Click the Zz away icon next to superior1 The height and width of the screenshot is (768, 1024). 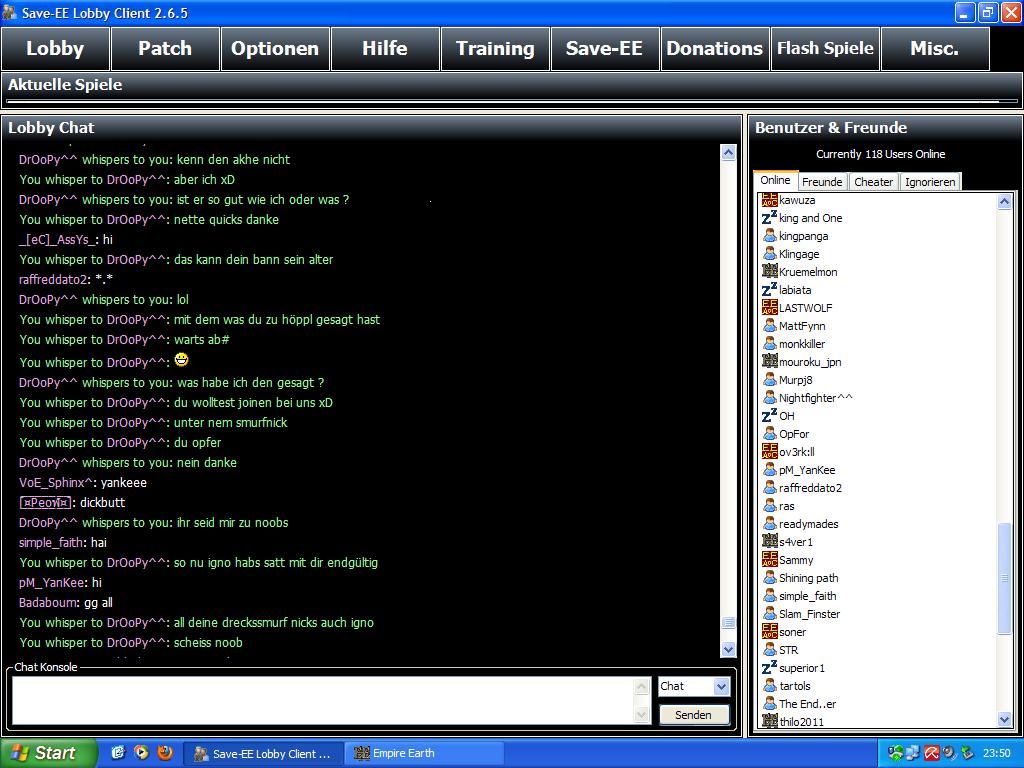pyautogui.click(x=769, y=668)
